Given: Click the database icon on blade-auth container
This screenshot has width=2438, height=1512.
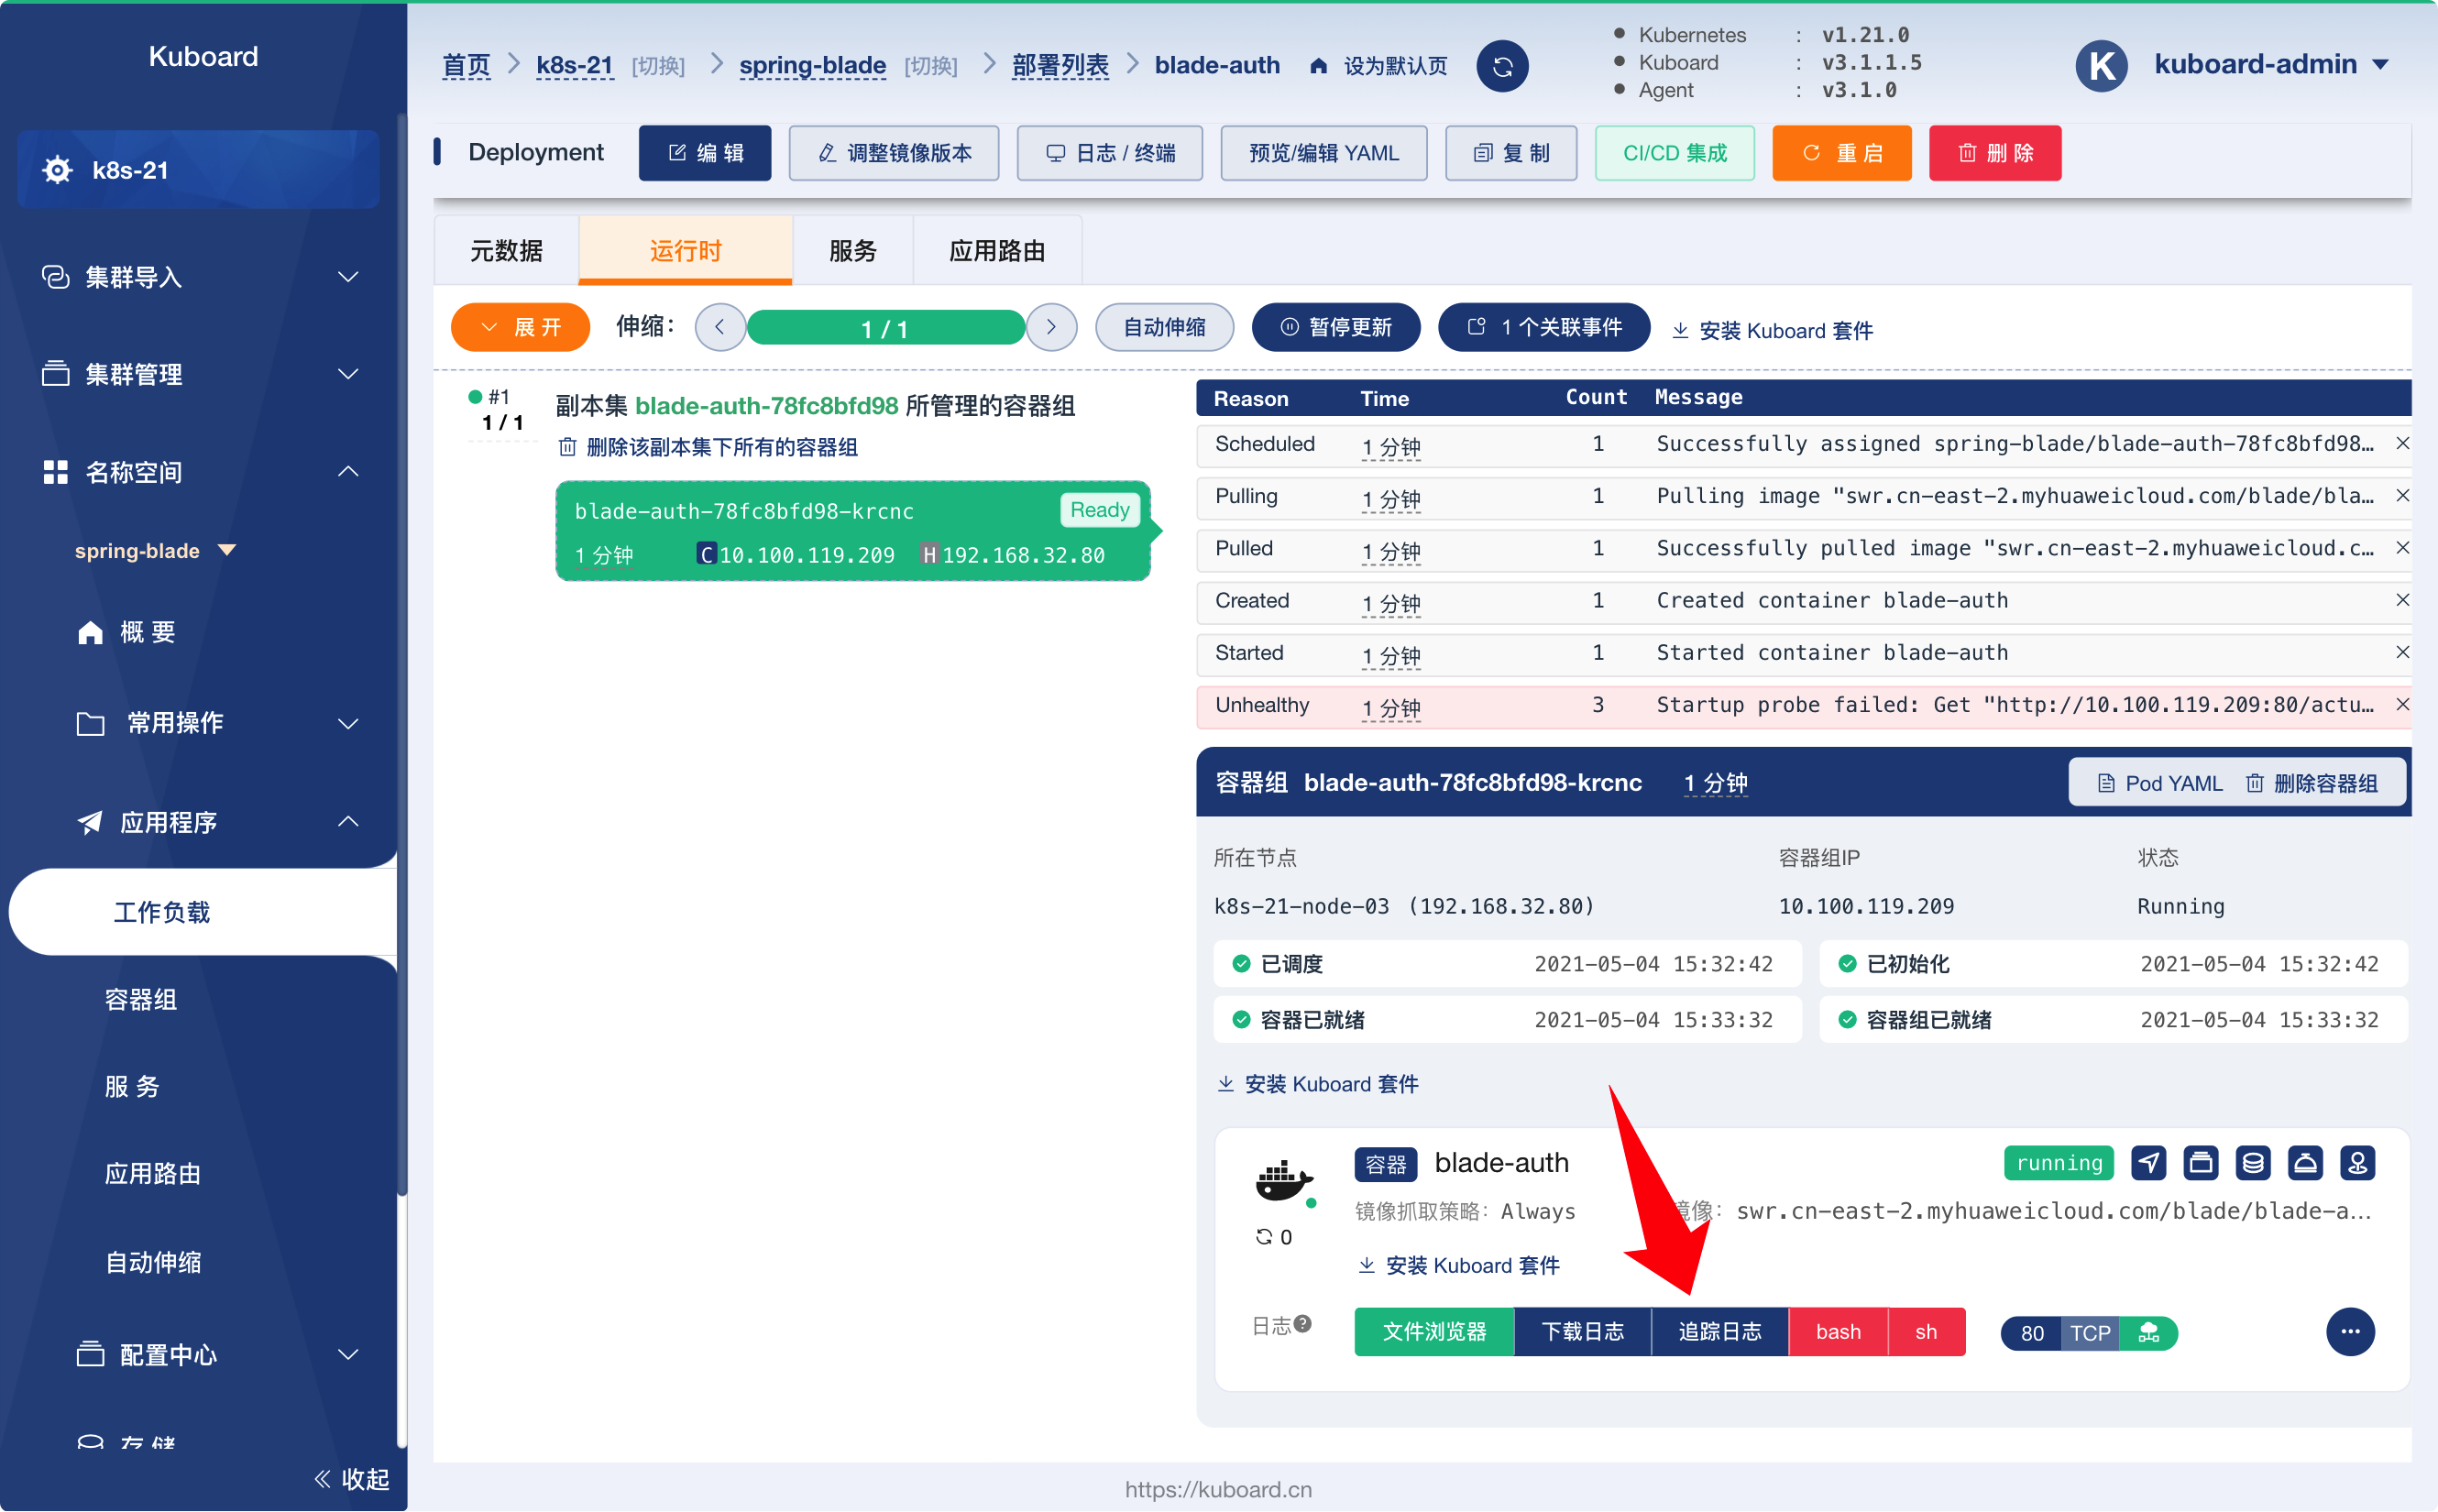Looking at the screenshot, I should coord(2253,1162).
